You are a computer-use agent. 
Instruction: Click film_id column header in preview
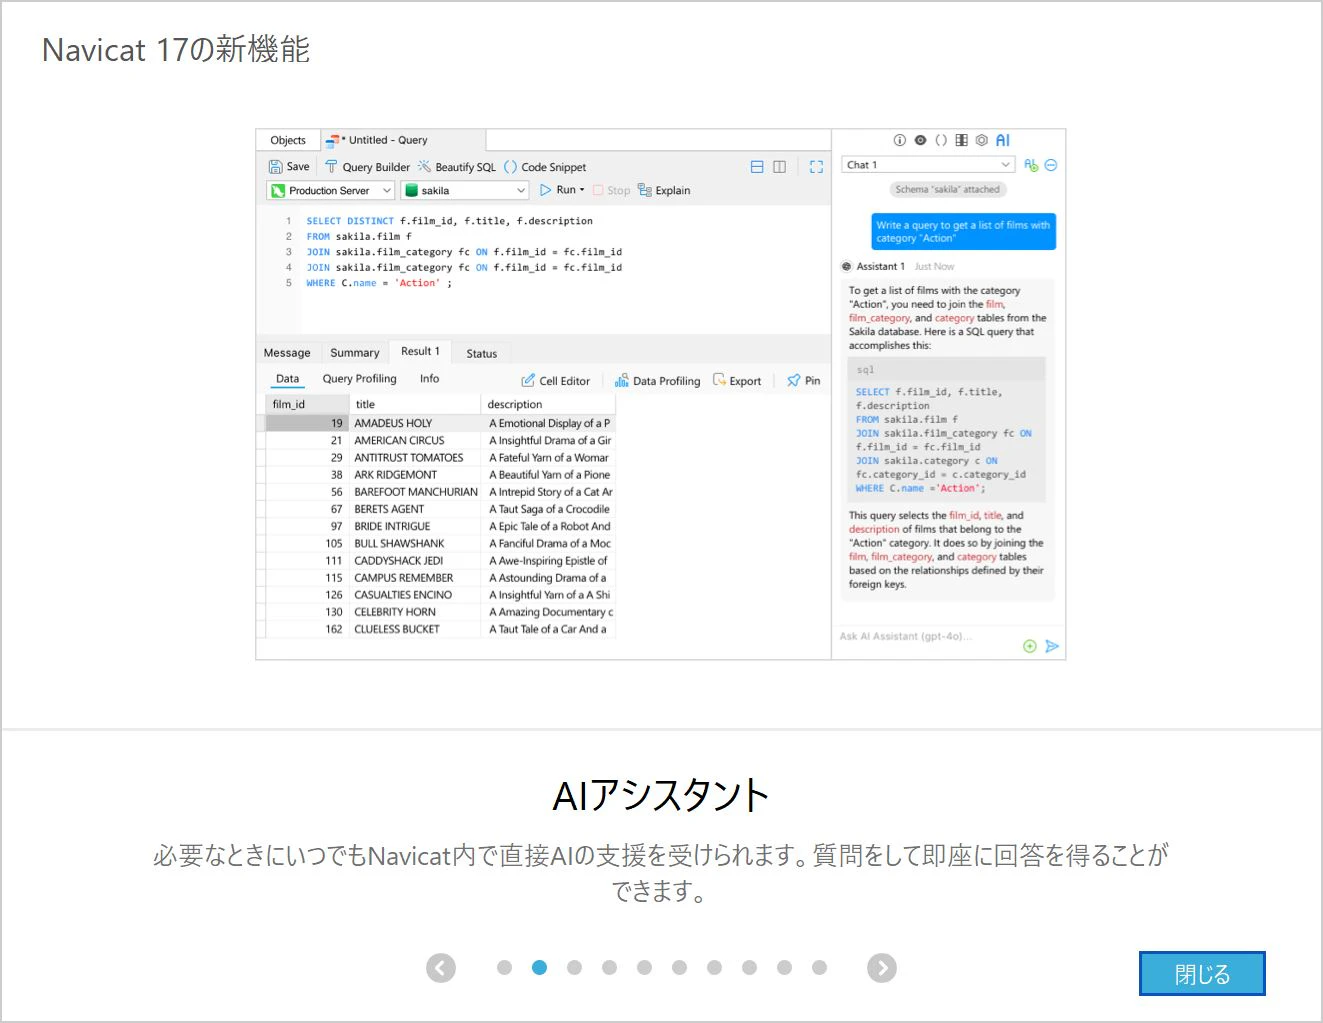[x=307, y=404]
